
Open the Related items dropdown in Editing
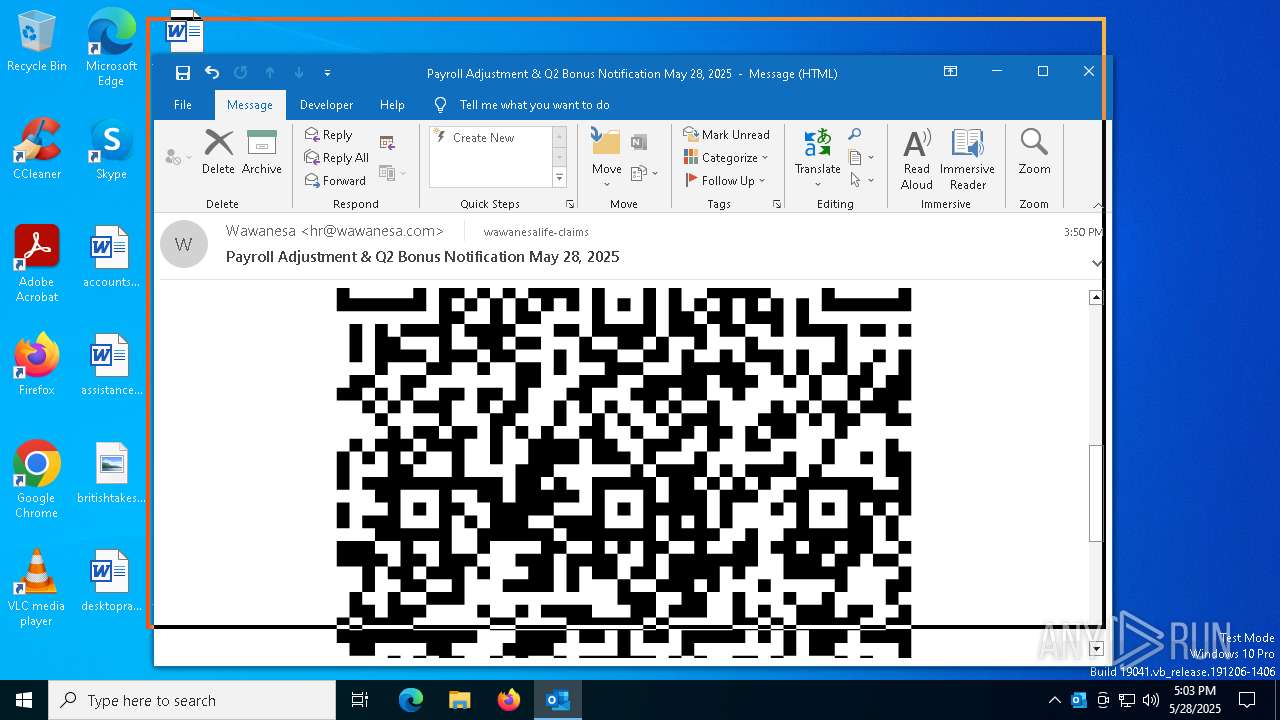(861, 158)
